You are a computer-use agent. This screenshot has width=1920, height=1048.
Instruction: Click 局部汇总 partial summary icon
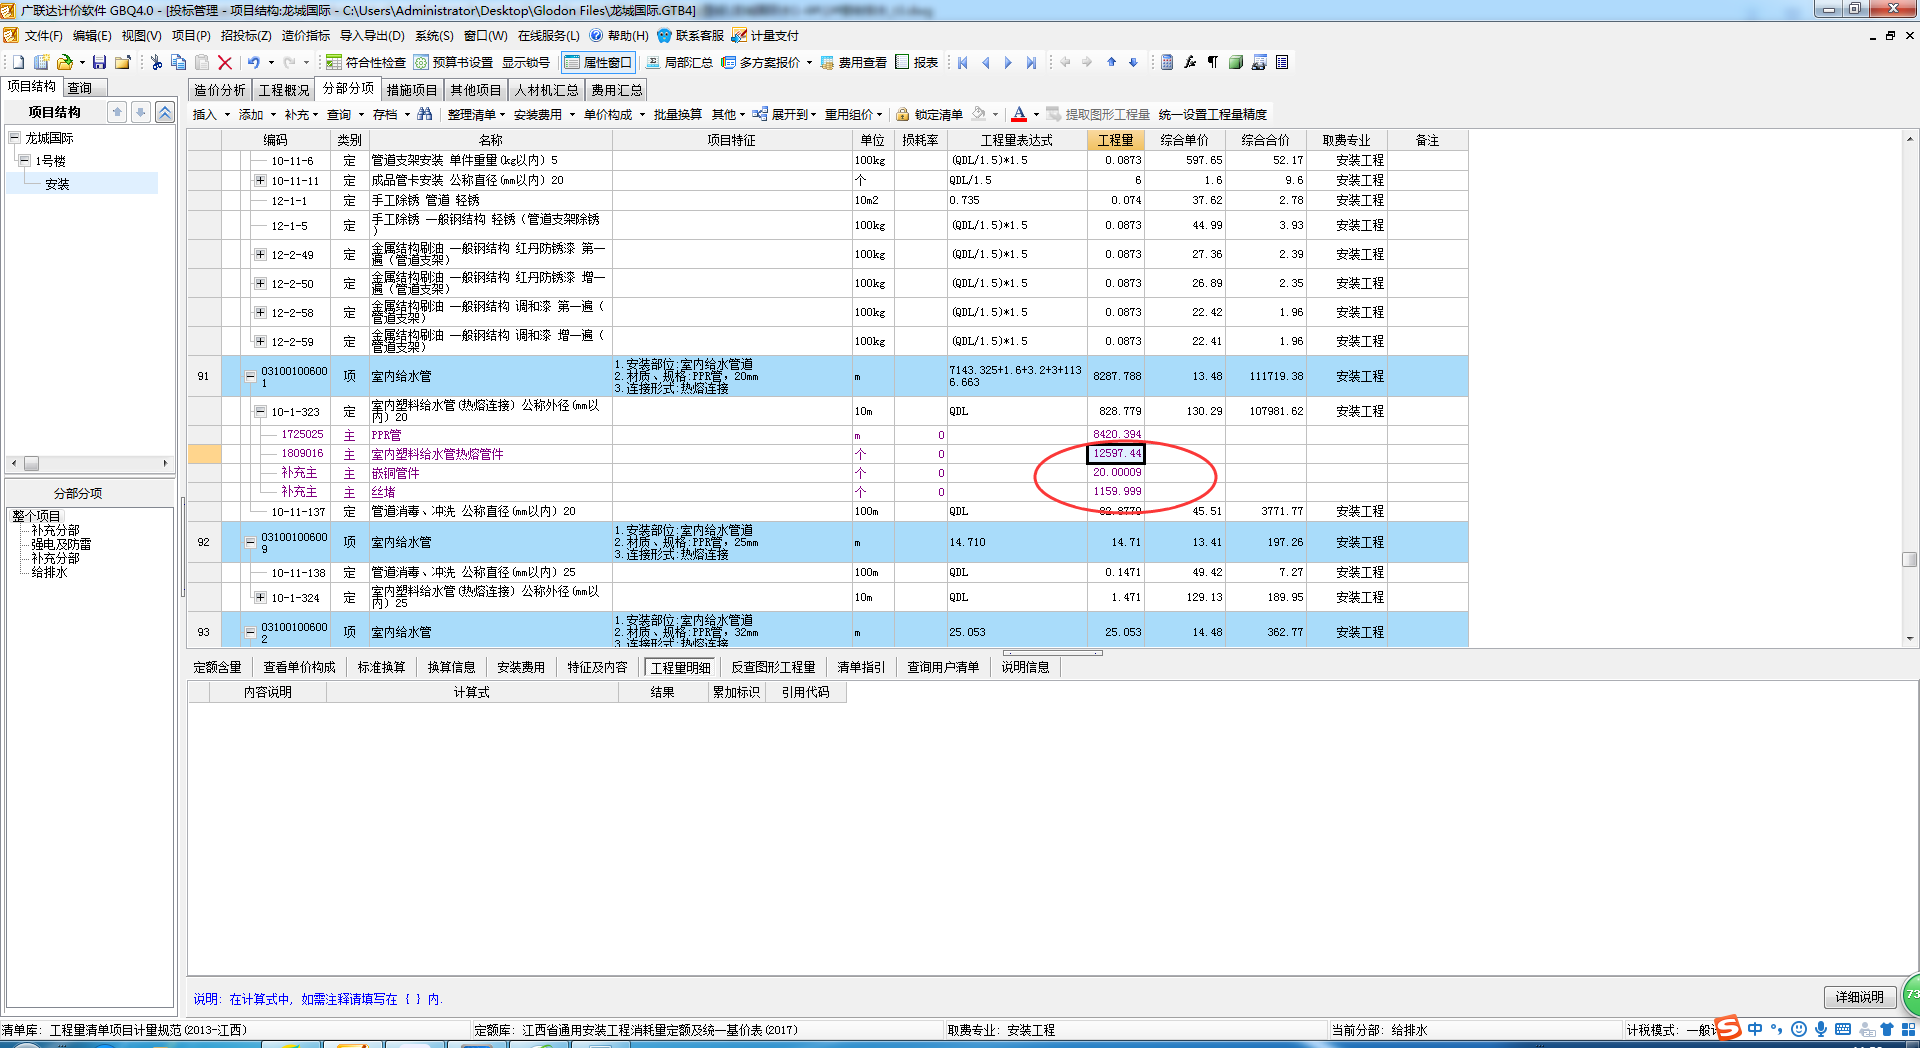click(x=680, y=62)
